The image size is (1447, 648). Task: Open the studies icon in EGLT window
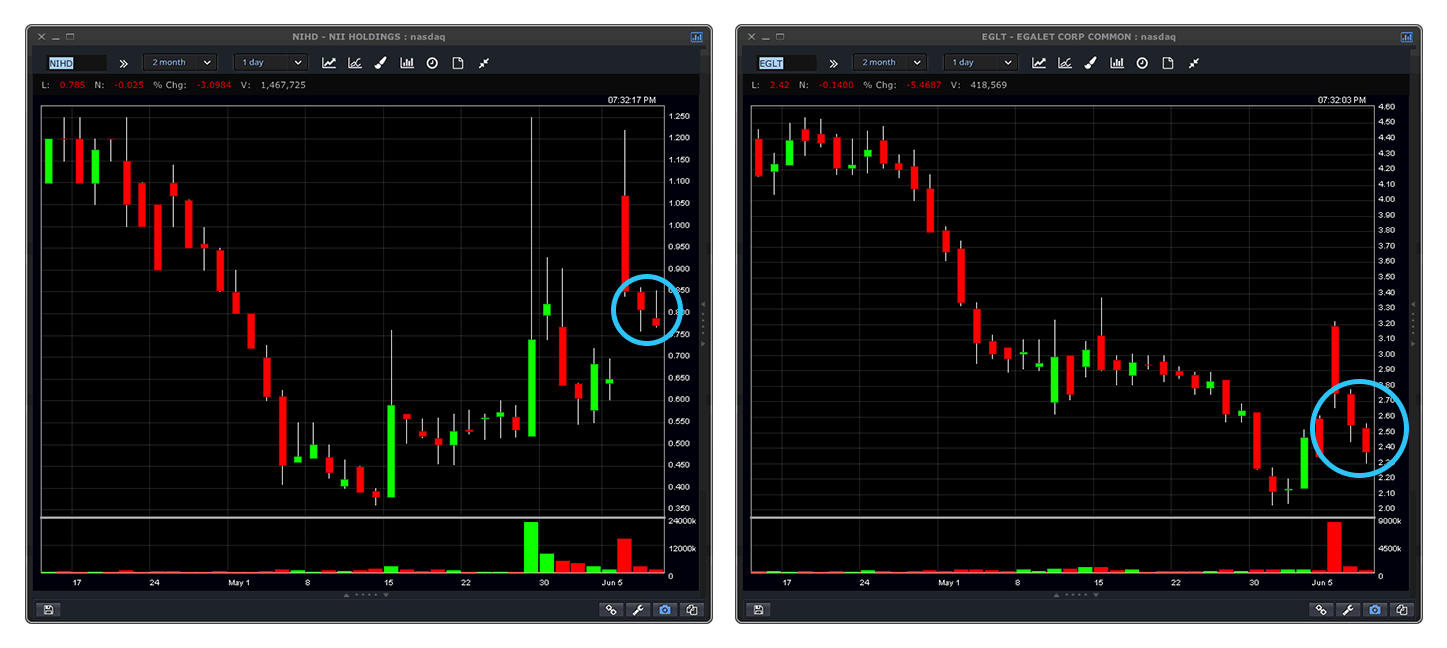click(x=1065, y=62)
